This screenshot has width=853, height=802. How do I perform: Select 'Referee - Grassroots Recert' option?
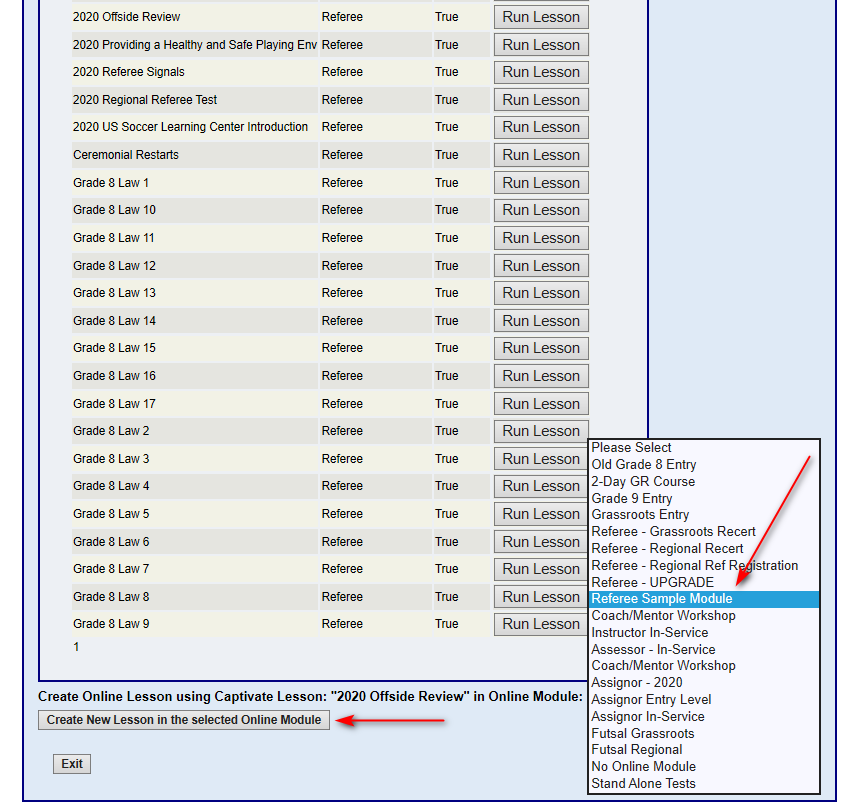tap(704, 532)
